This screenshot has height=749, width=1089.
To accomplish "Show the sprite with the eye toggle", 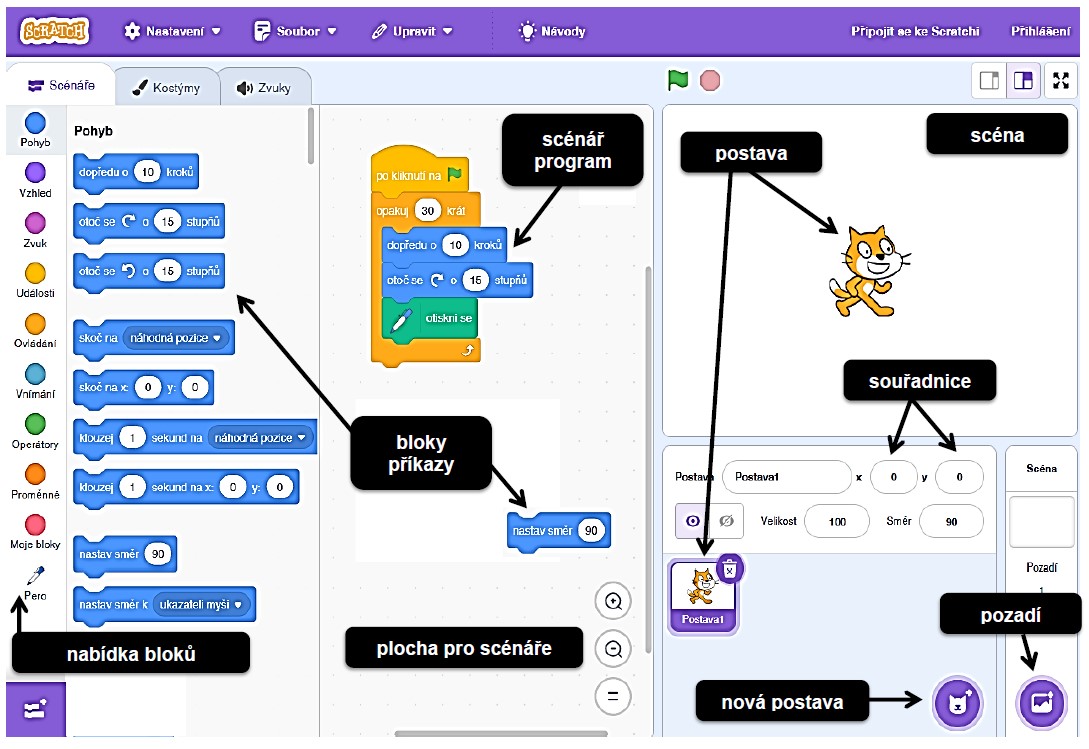I will (x=691, y=521).
